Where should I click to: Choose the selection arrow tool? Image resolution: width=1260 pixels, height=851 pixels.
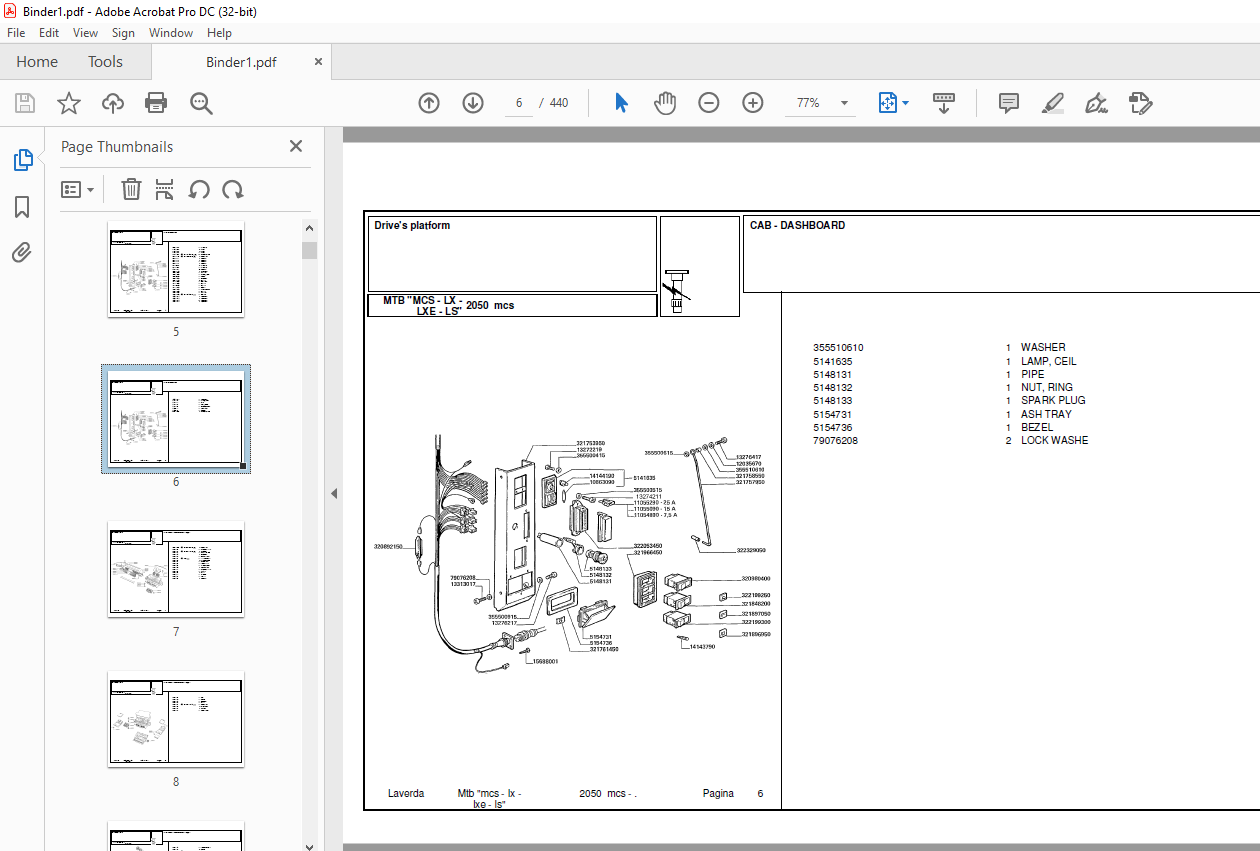[x=622, y=103]
